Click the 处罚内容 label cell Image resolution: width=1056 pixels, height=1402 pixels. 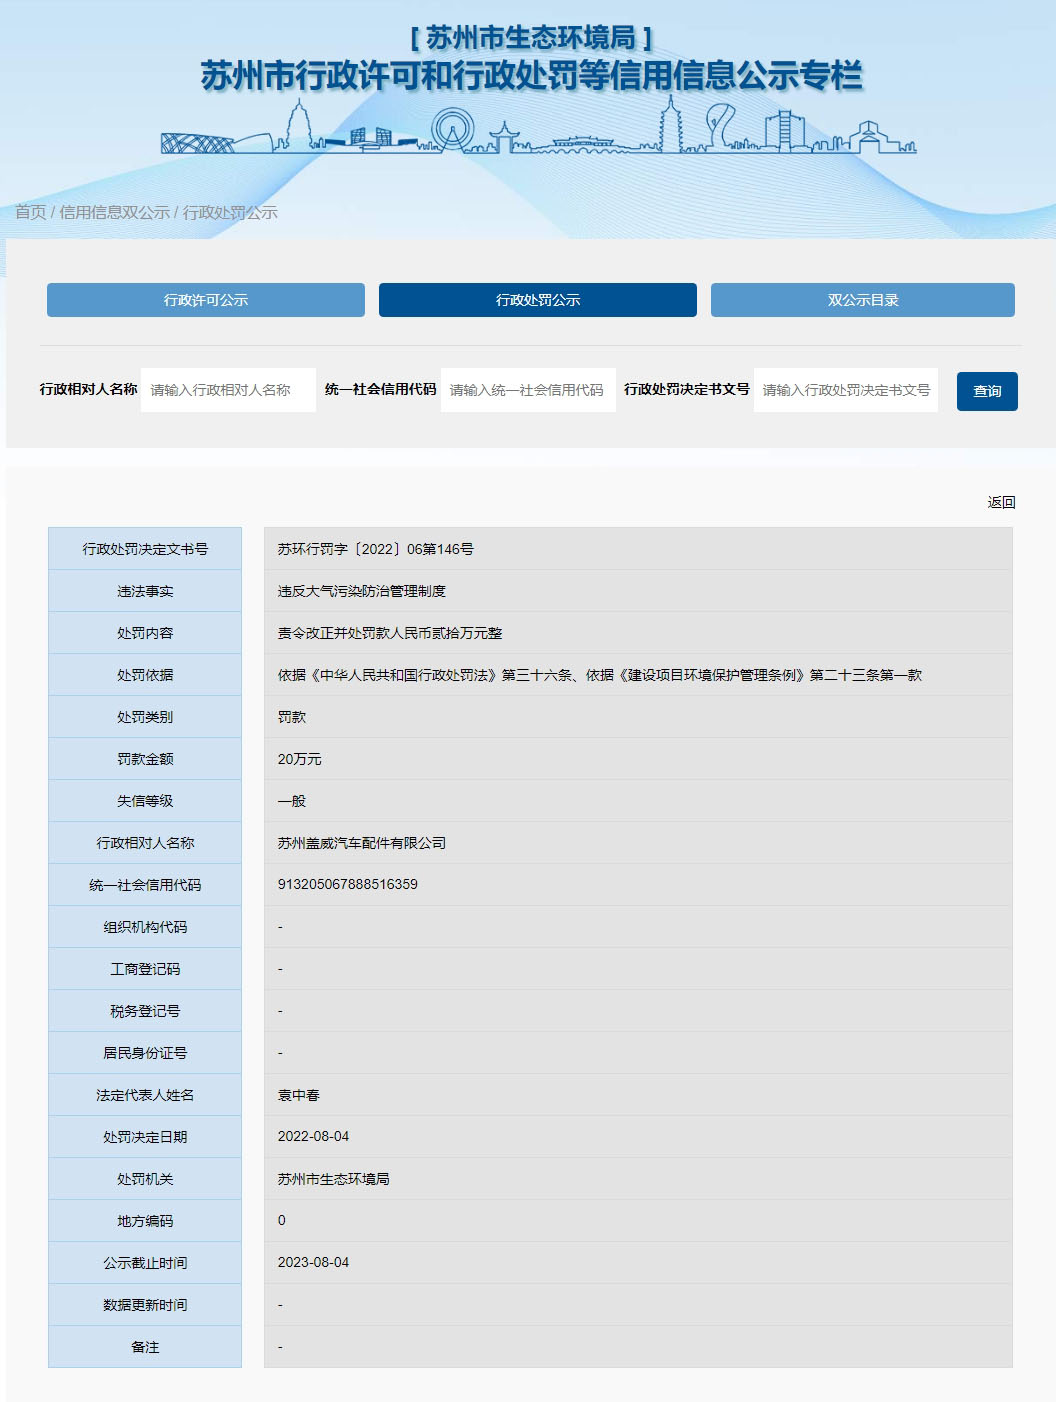pos(145,633)
